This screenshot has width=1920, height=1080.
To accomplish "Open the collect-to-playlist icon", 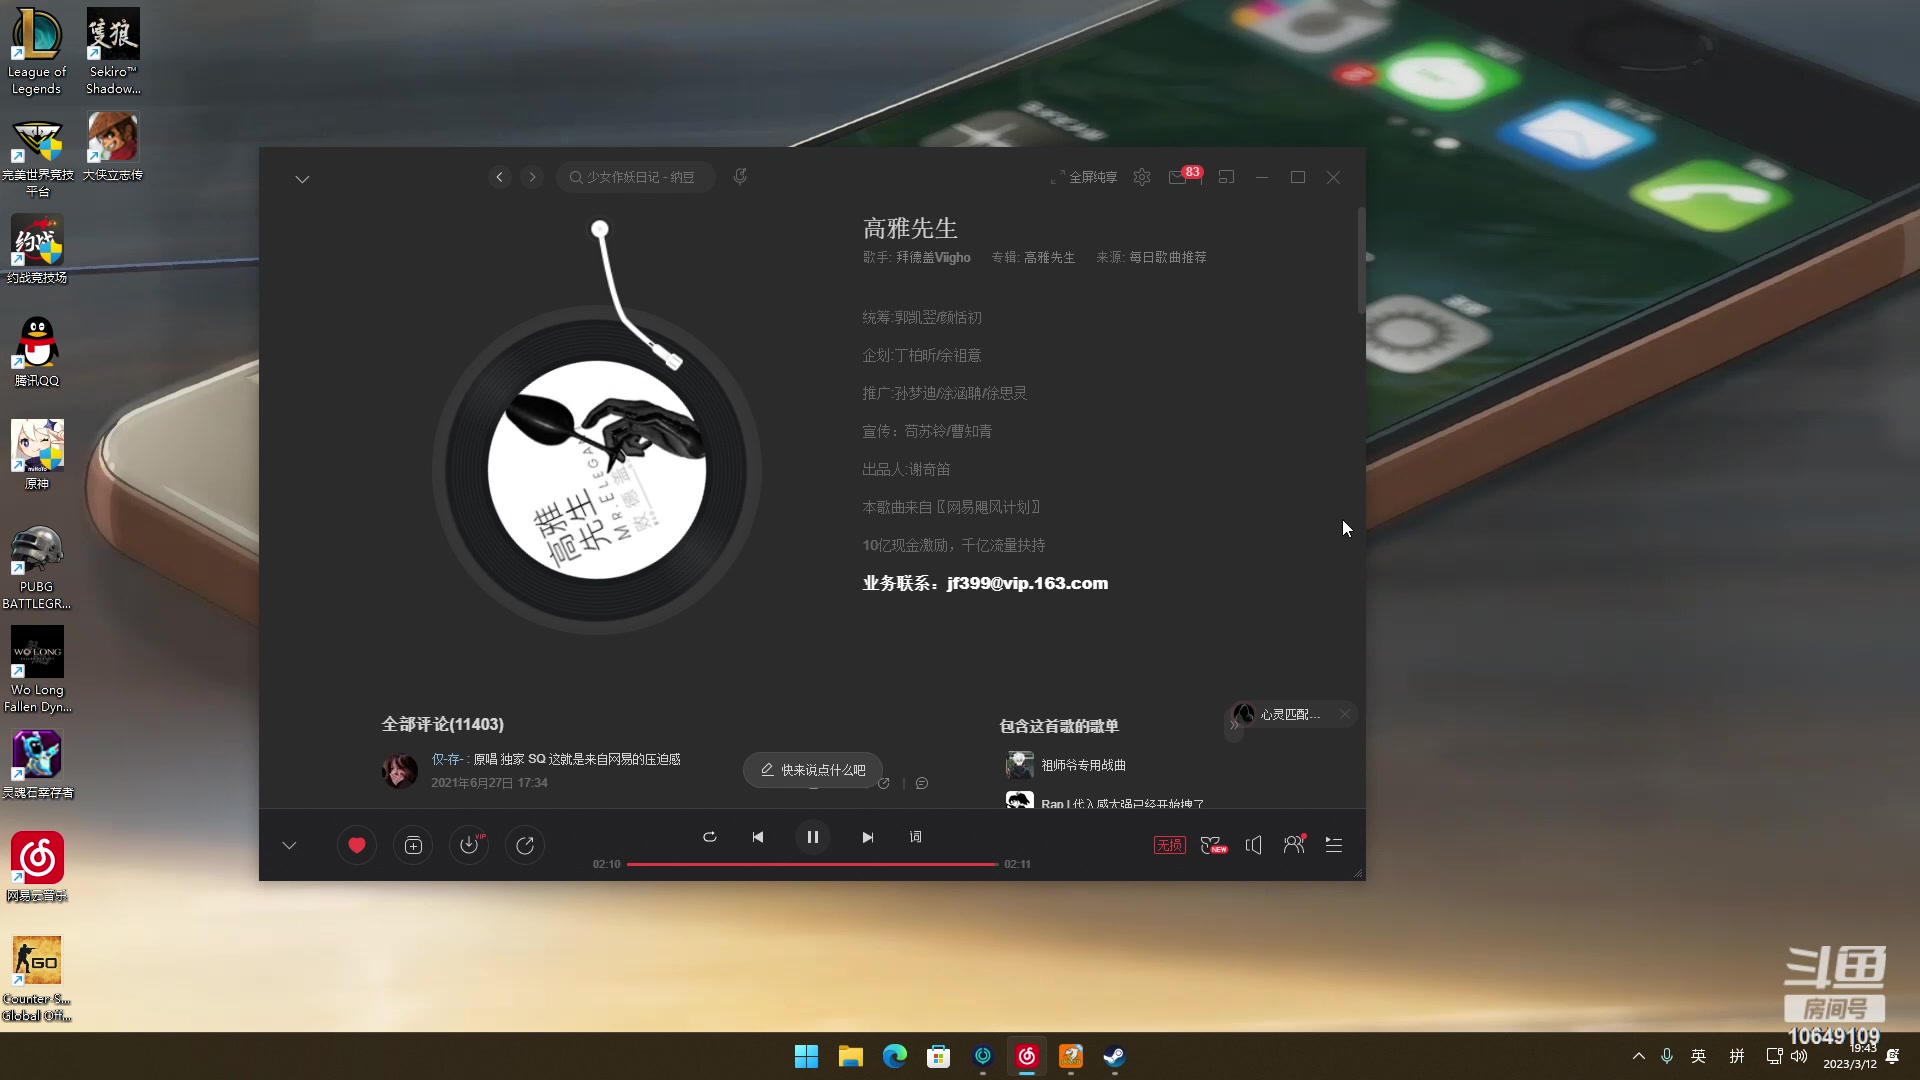I will pyautogui.click(x=413, y=845).
